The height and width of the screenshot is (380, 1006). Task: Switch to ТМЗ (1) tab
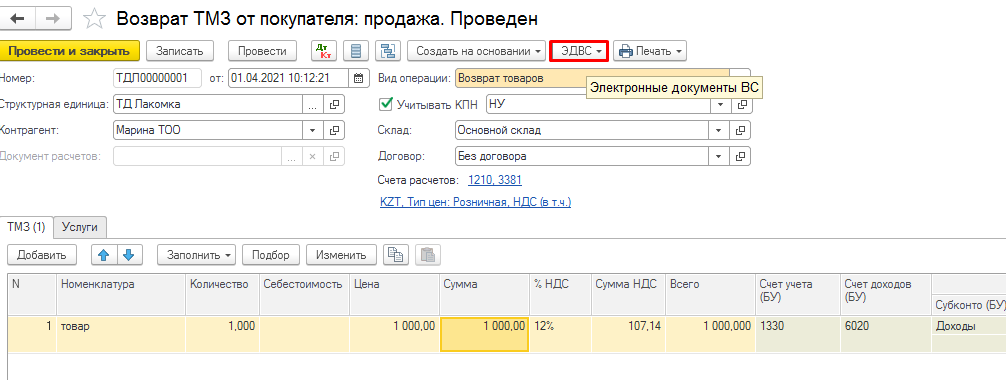coord(26,227)
